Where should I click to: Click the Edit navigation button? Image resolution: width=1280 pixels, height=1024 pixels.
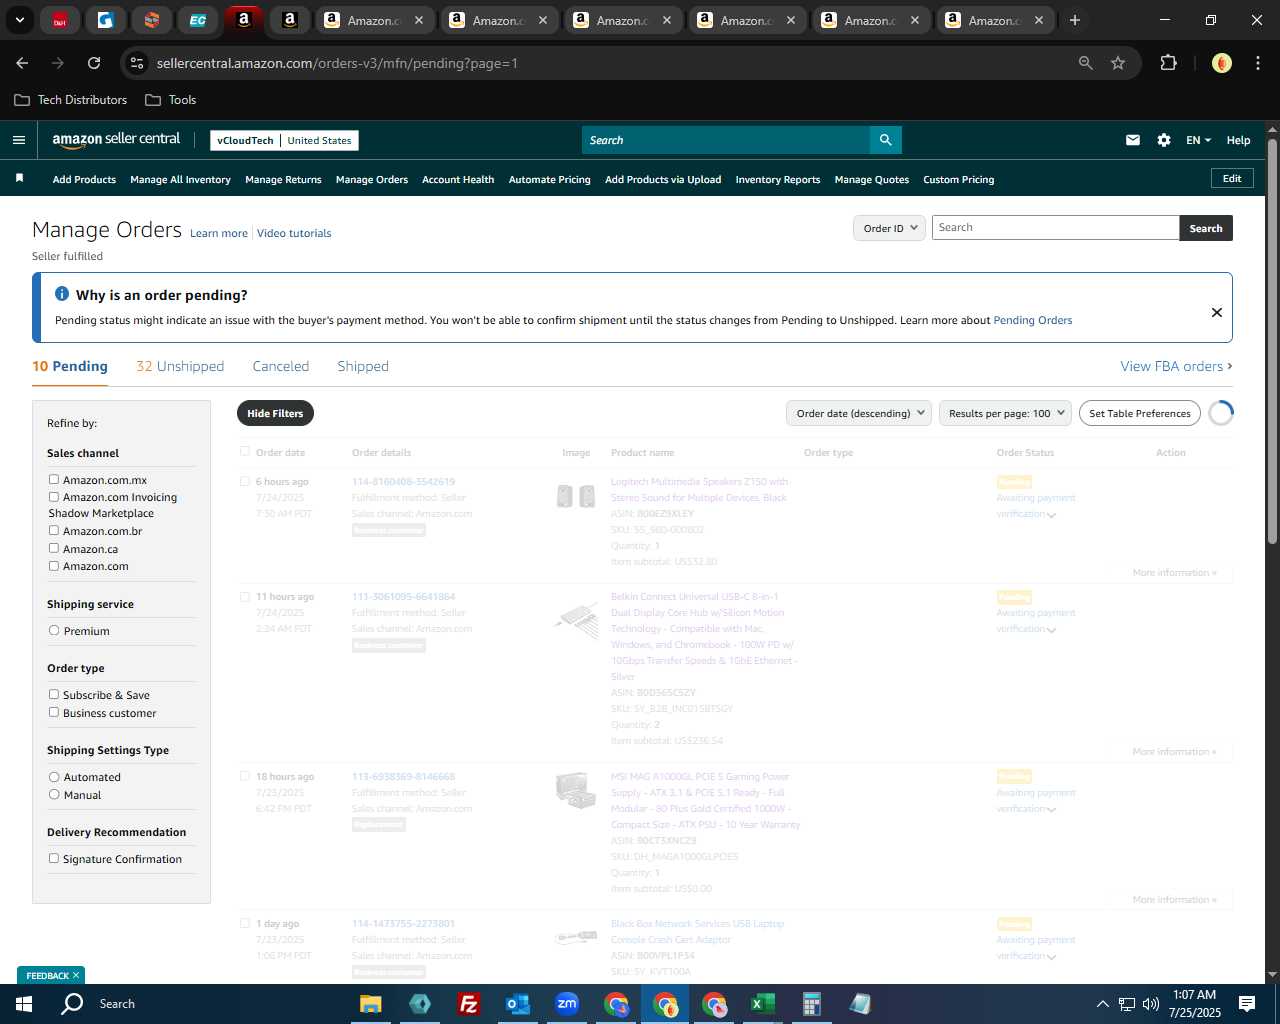pos(1232,178)
